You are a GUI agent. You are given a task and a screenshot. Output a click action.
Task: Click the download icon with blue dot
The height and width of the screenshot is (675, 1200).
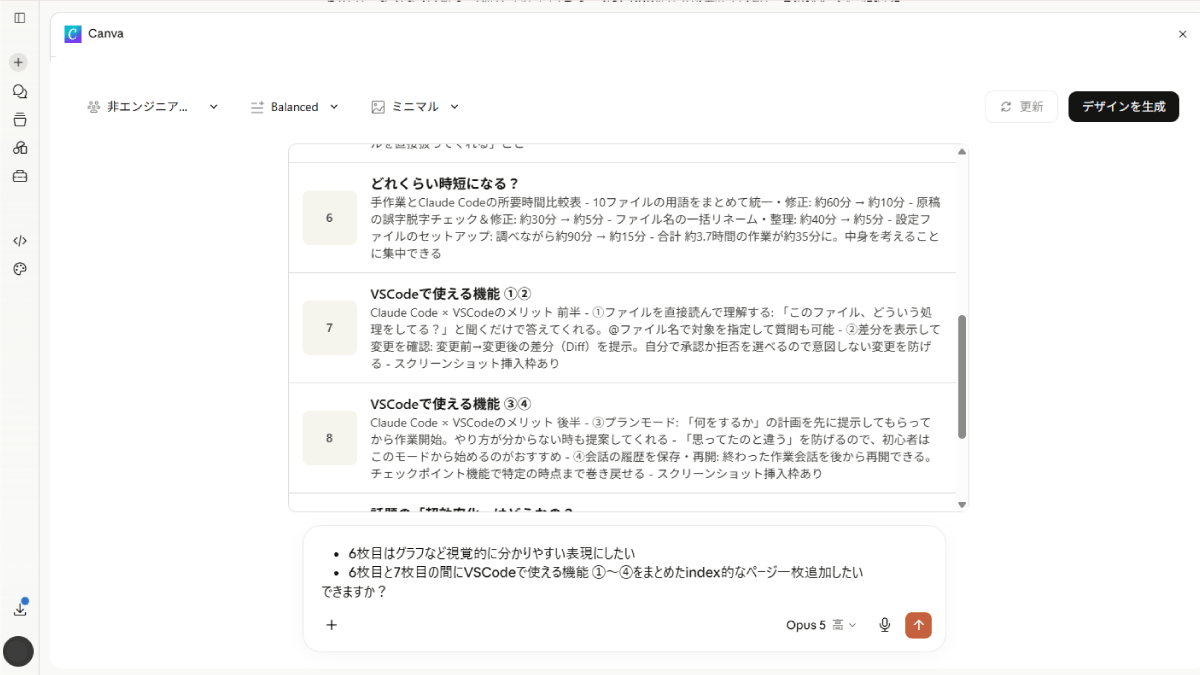pyautogui.click(x=20, y=608)
